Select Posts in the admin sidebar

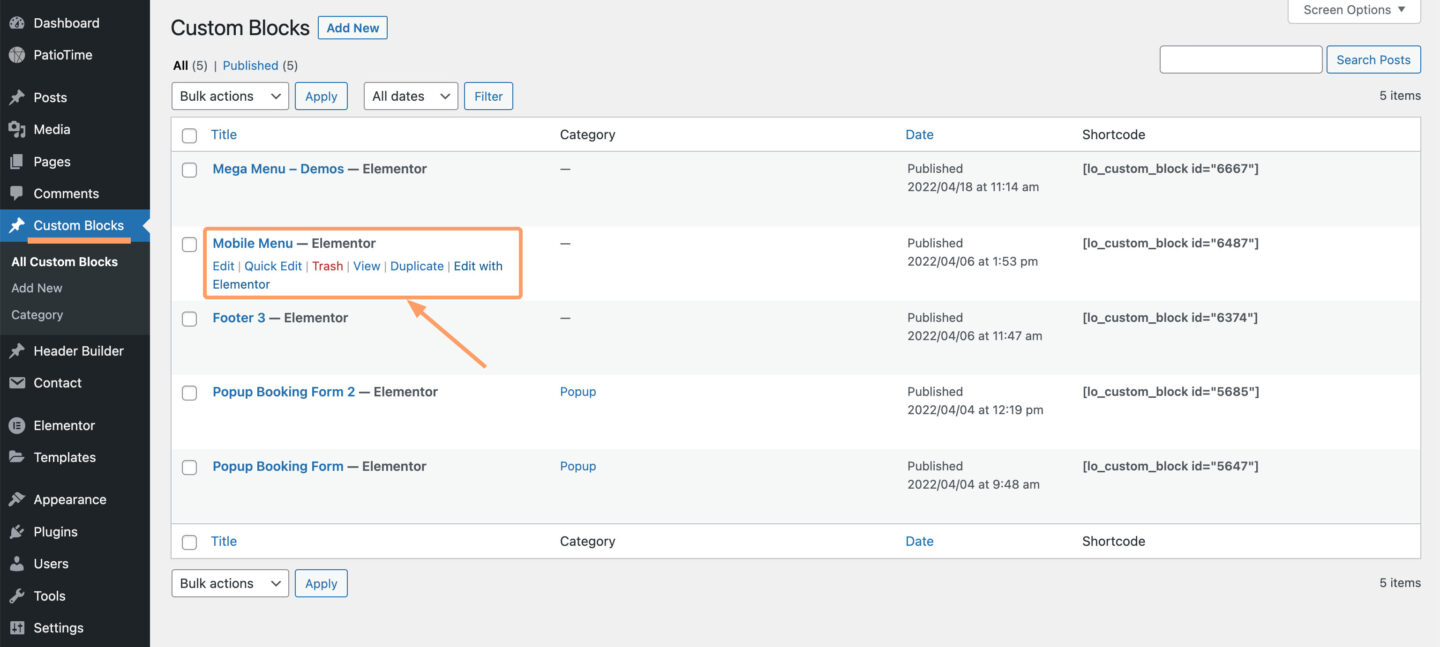49,96
